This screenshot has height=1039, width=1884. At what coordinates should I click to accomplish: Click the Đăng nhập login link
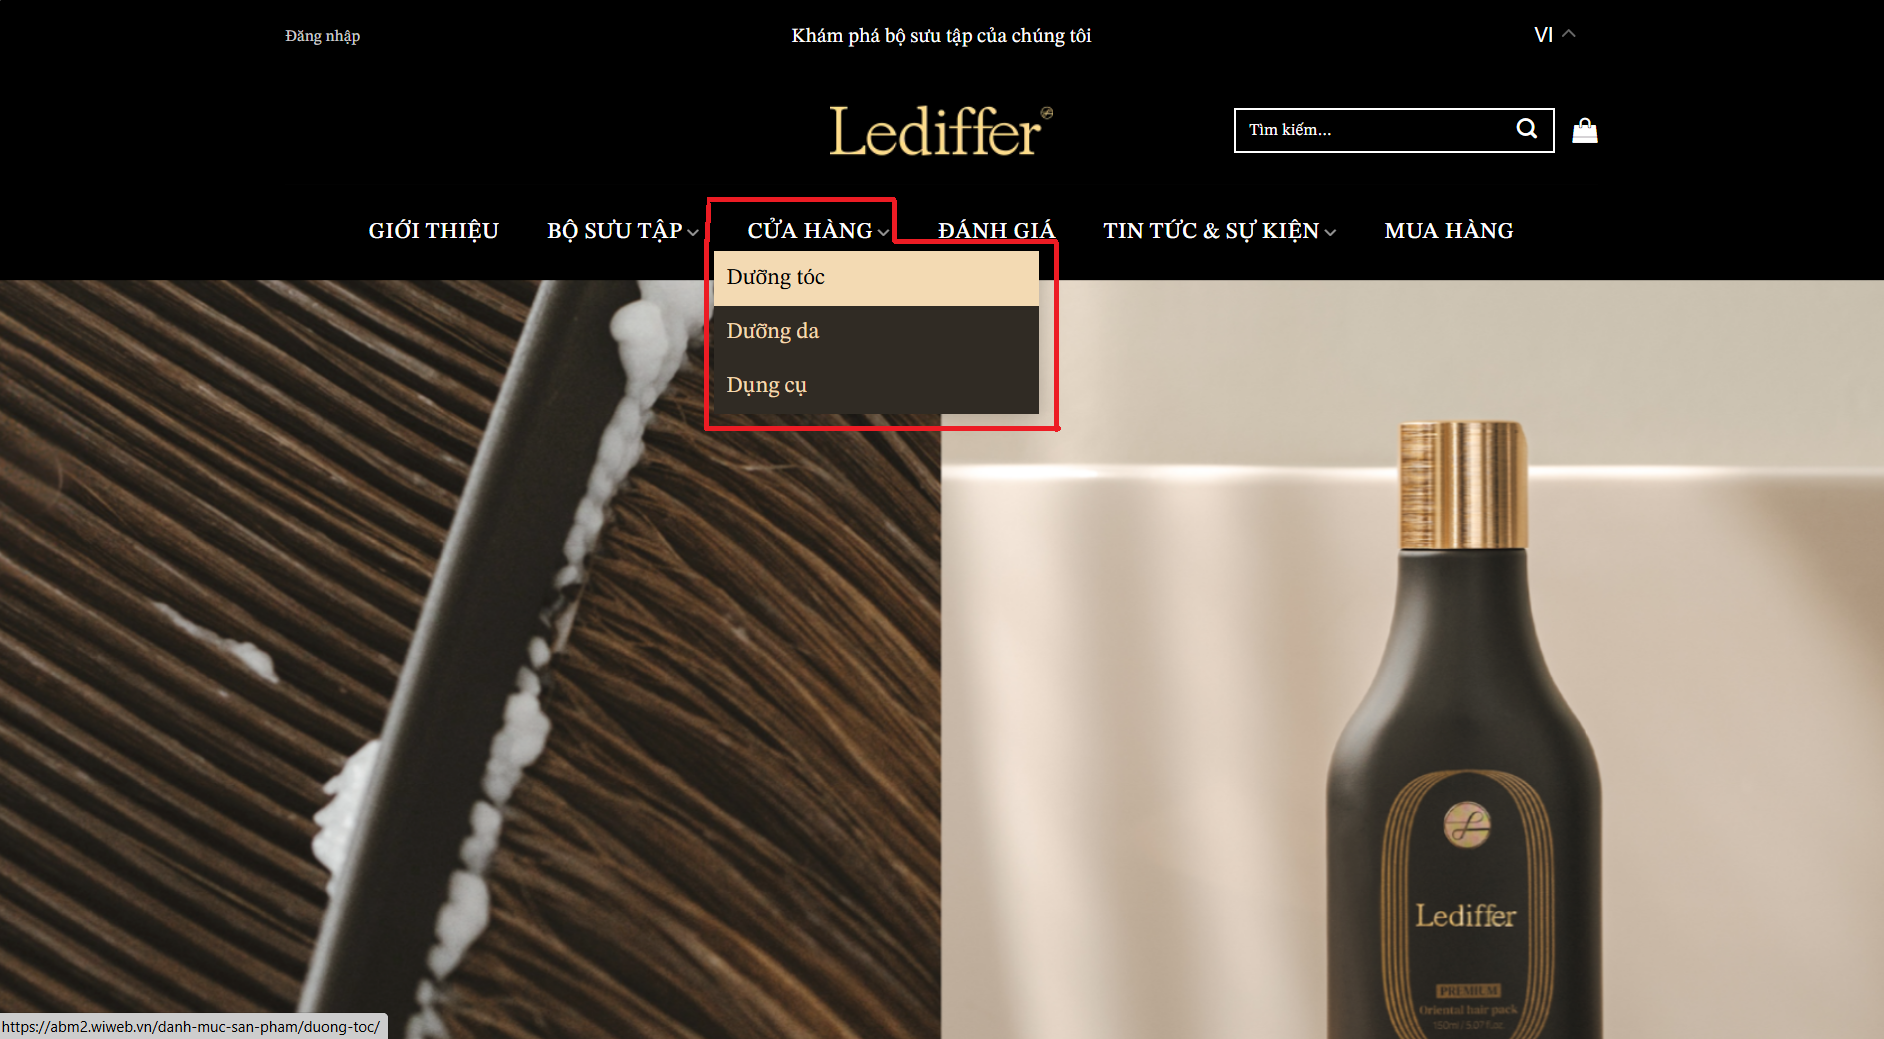click(322, 36)
